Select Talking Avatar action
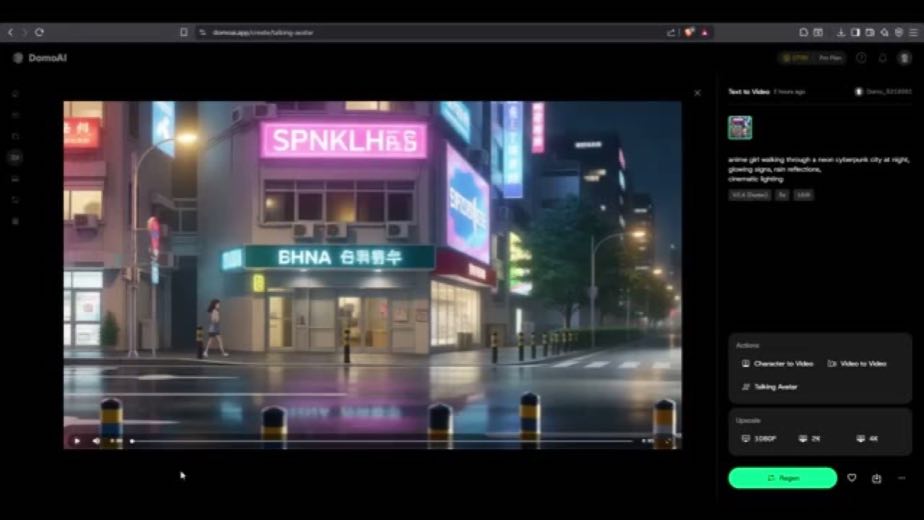 pyautogui.click(x=769, y=387)
